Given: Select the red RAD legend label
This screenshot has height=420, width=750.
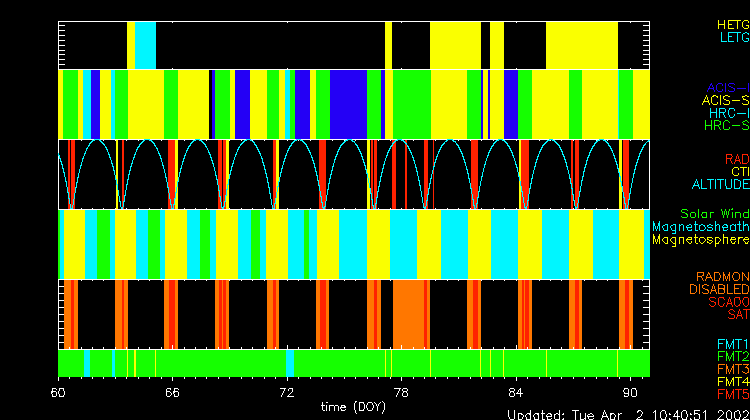Looking at the screenshot, I should point(736,159).
